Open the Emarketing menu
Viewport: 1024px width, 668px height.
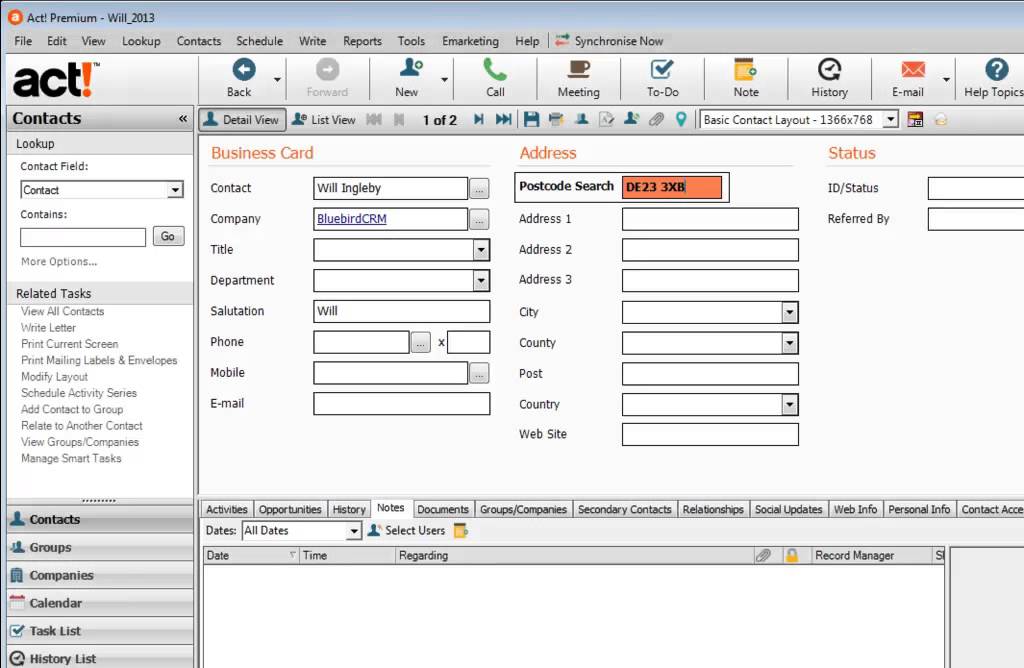[x=470, y=40]
